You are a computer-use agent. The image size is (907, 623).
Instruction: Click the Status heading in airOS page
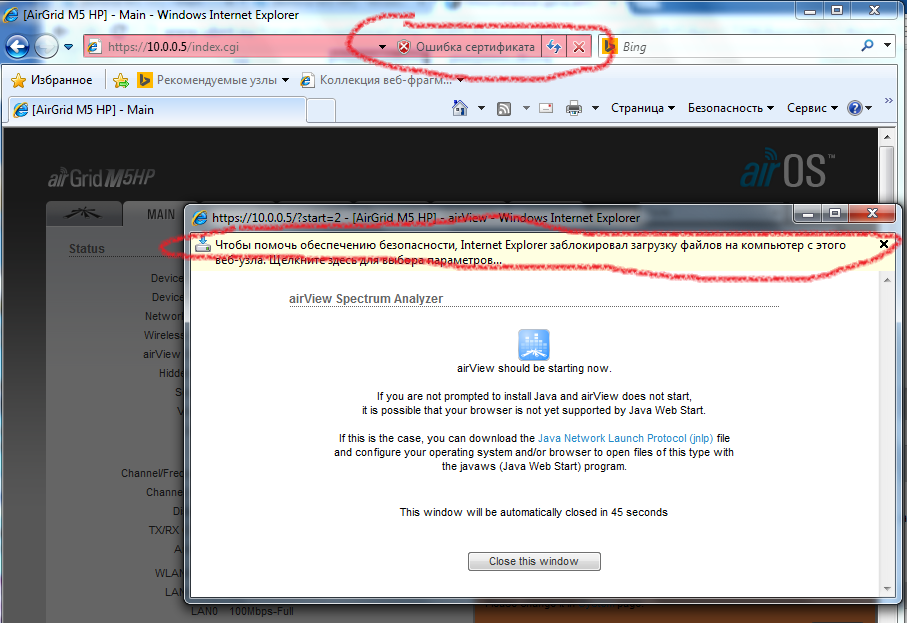87,249
